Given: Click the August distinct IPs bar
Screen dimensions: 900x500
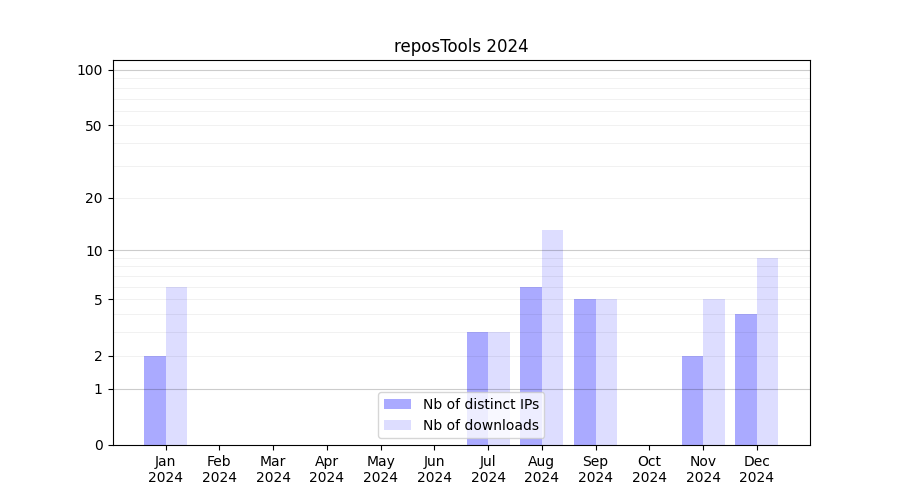Looking at the screenshot, I should point(531,366).
